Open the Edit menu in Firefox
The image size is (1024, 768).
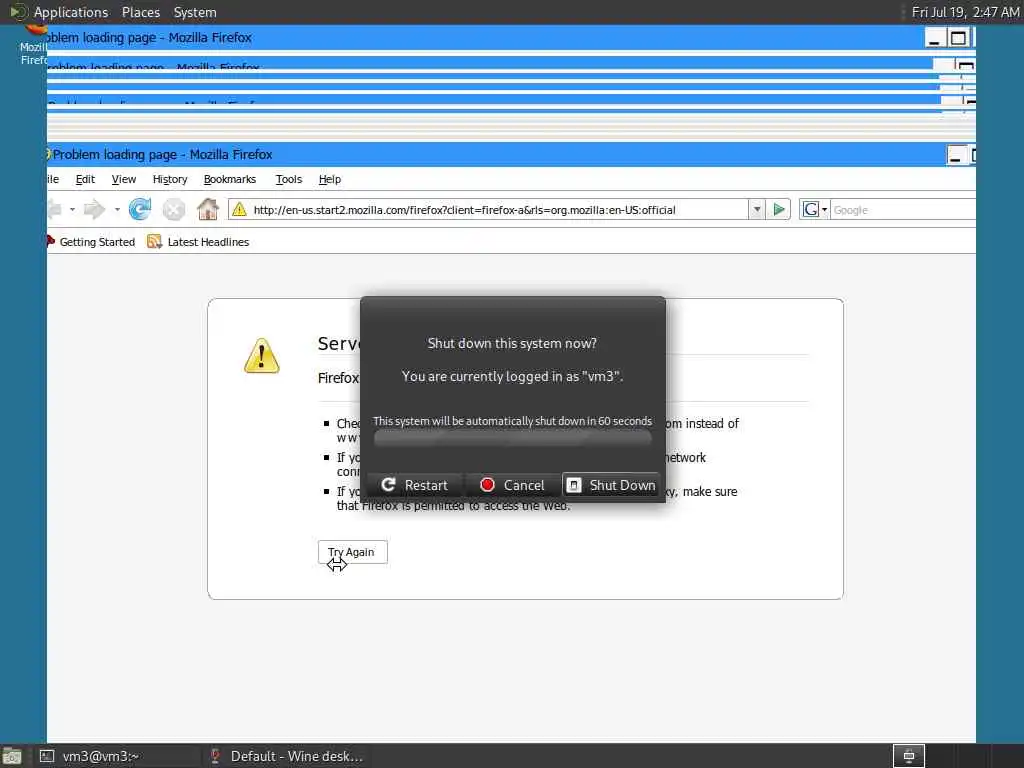pos(85,179)
